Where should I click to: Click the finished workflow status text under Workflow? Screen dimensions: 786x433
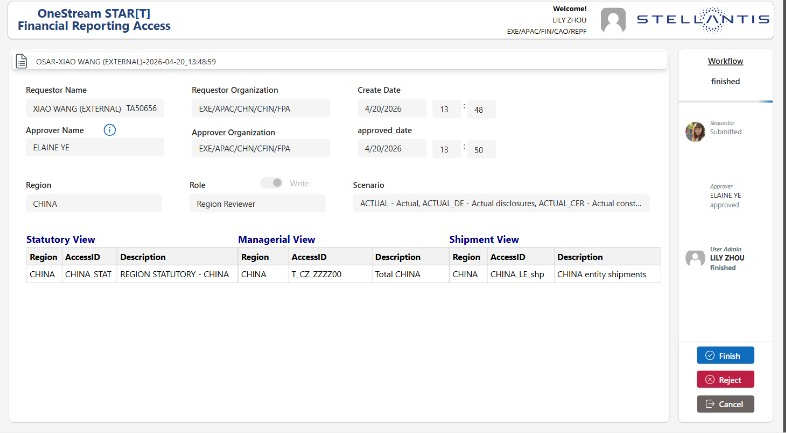click(725, 81)
